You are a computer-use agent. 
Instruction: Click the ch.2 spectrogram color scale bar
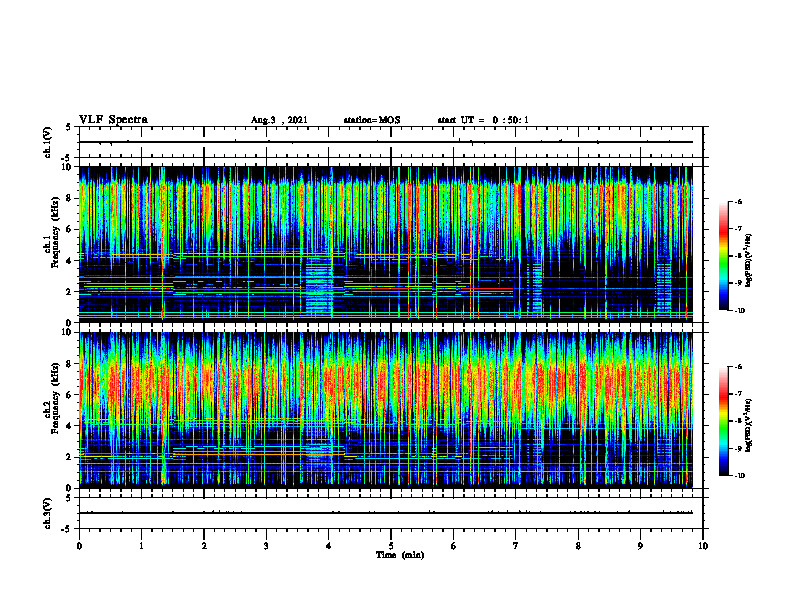coord(723,421)
